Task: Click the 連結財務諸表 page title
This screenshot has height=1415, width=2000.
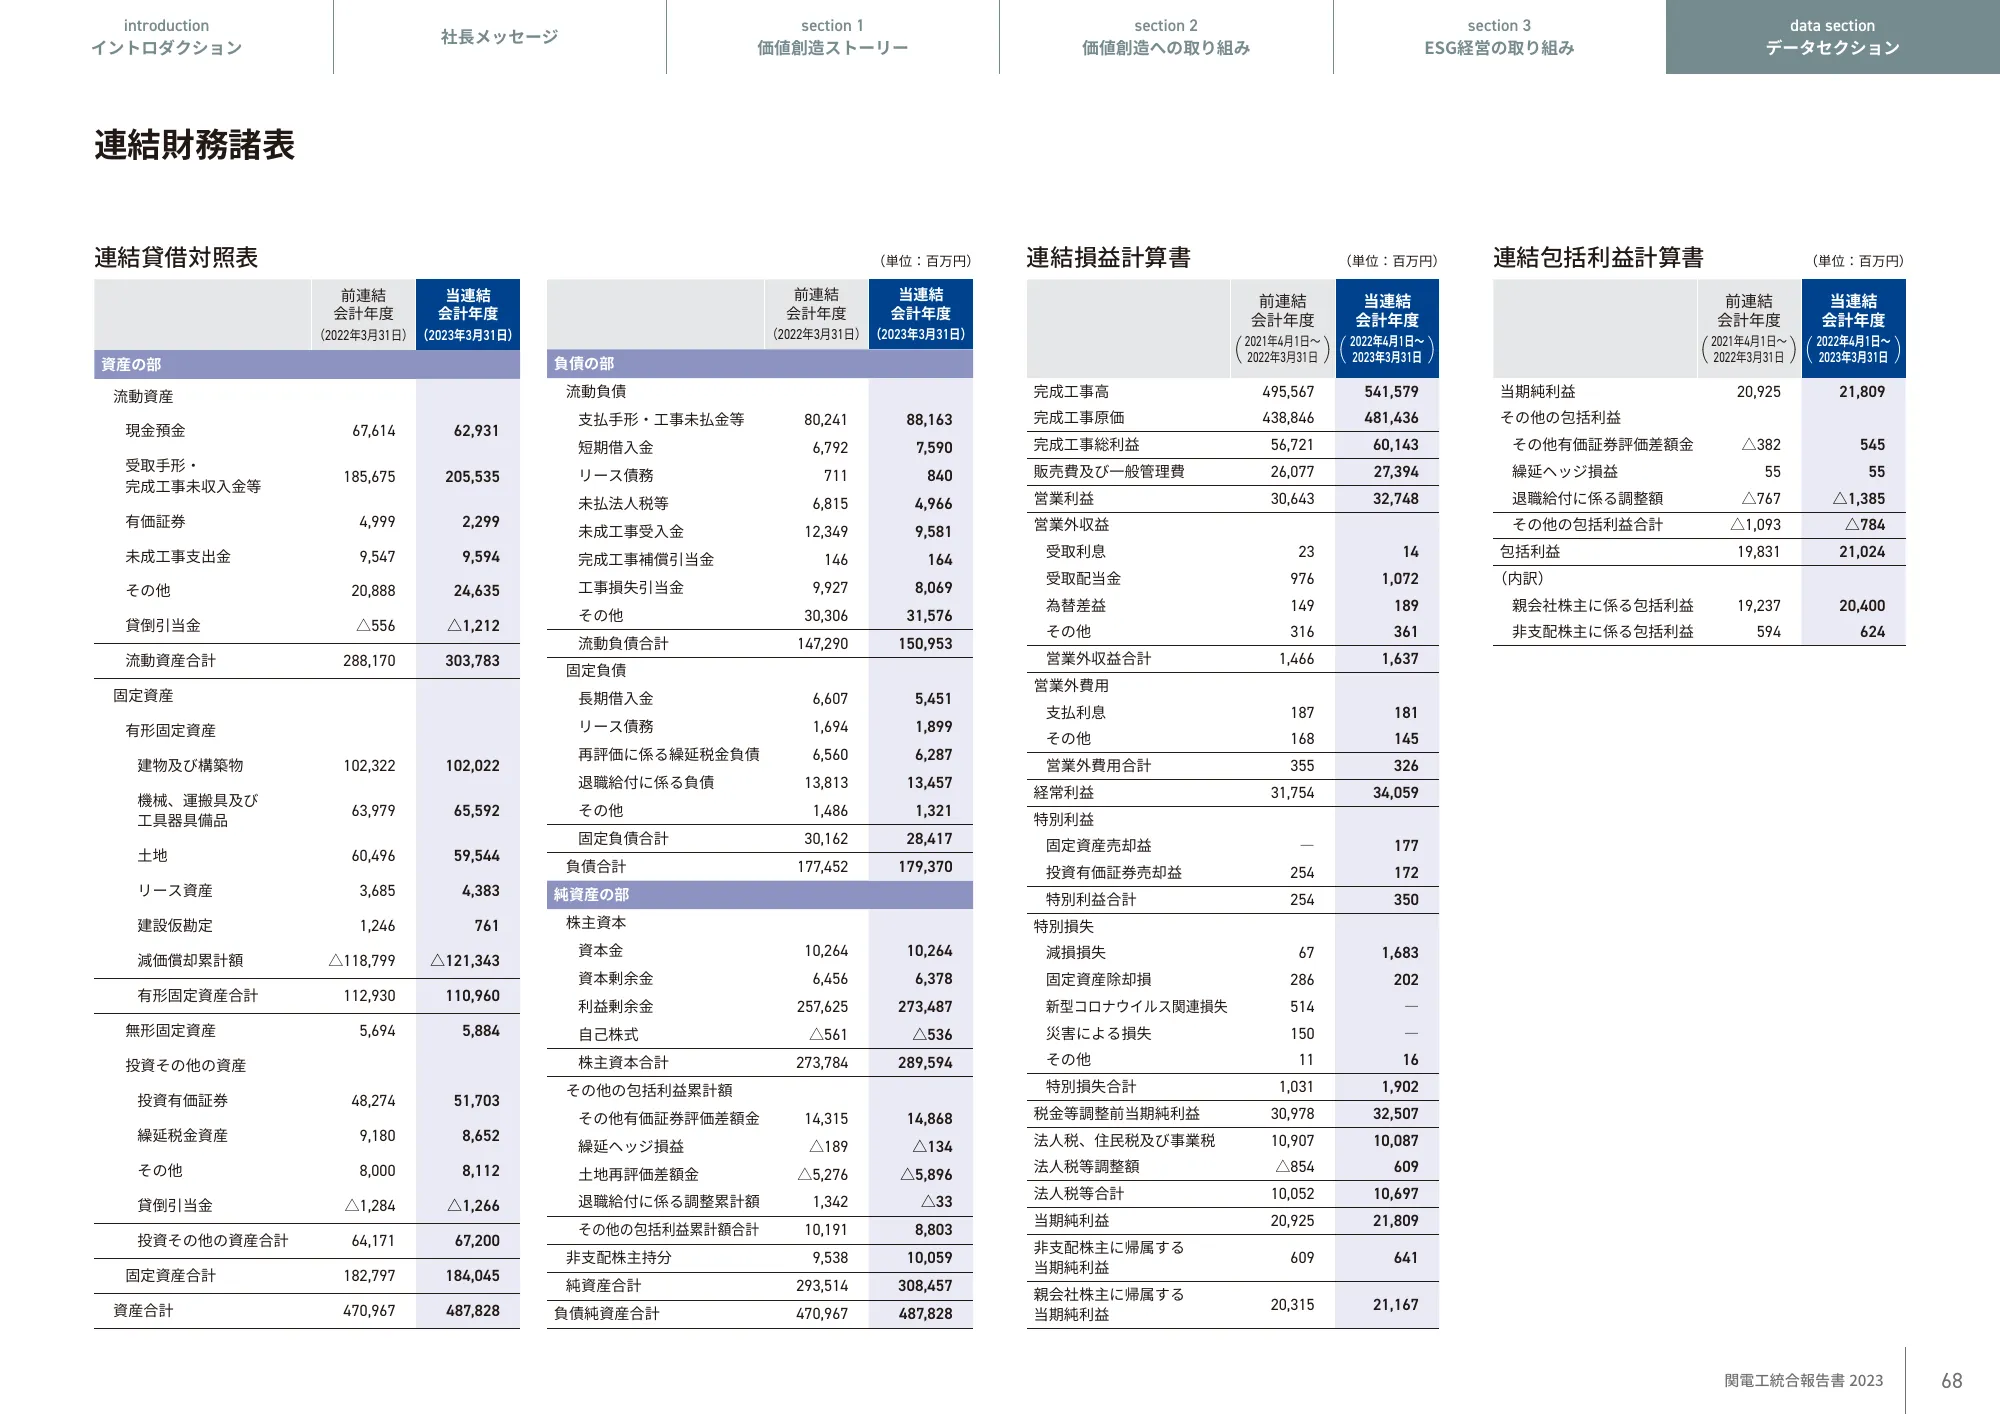Action: 196,145
